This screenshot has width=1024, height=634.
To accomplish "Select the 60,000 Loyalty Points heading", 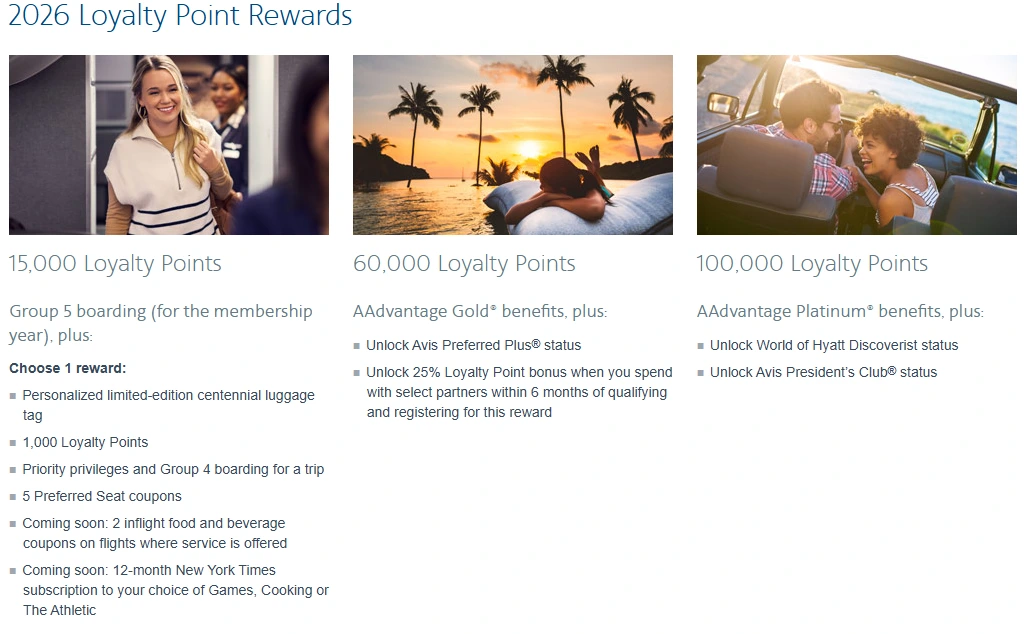I will click(x=464, y=264).
